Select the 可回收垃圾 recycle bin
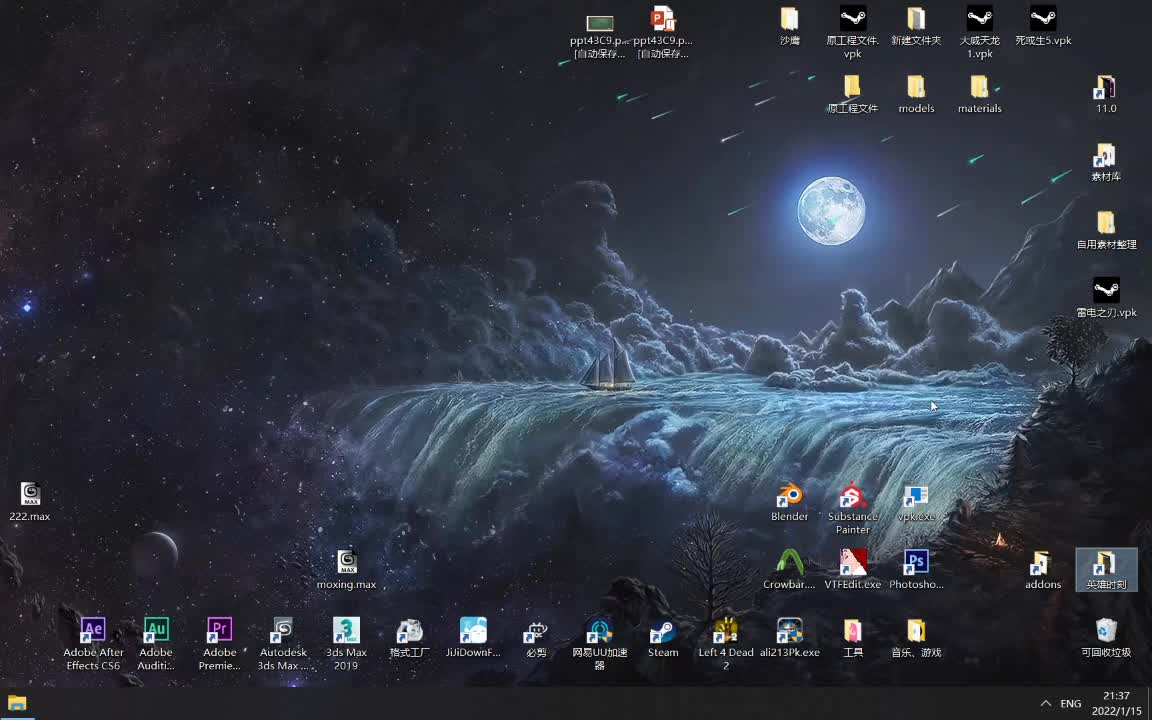Screen dimensions: 1152x720 click(x=1106, y=637)
